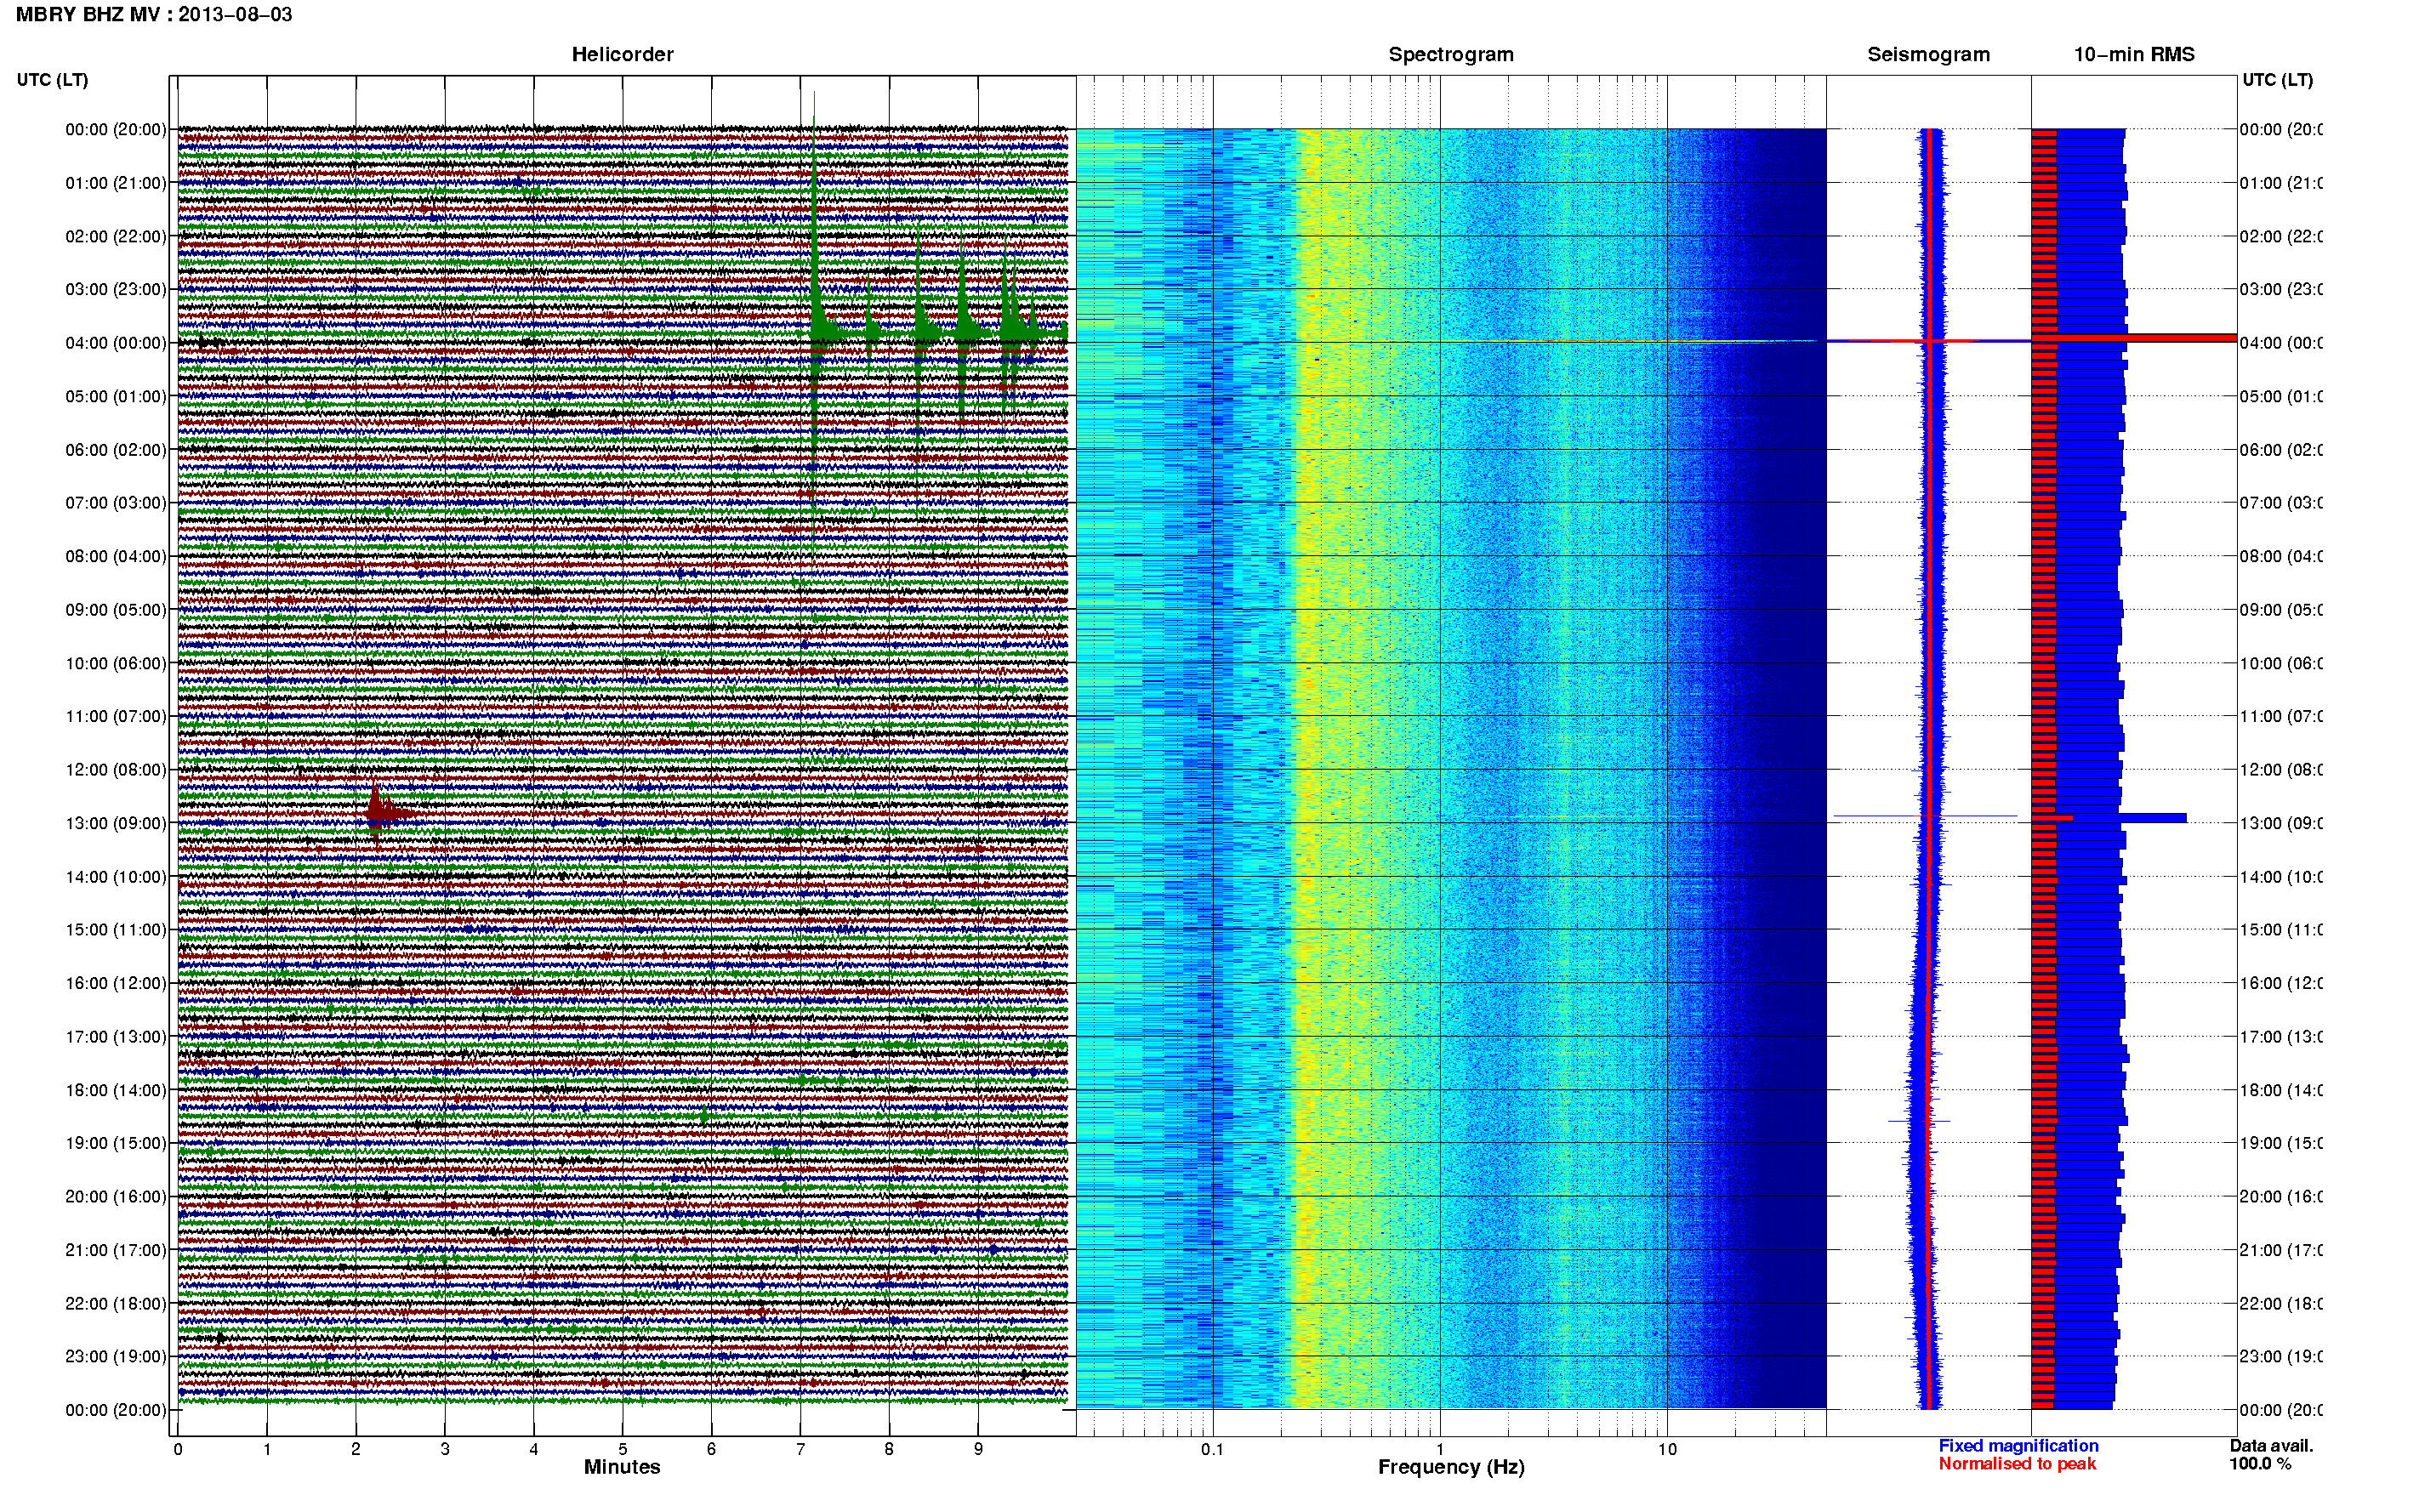The height and width of the screenshot is (1512, 2419).
Task: Click the 'Data avail.' label
Action: [x=2271, y=1446]
